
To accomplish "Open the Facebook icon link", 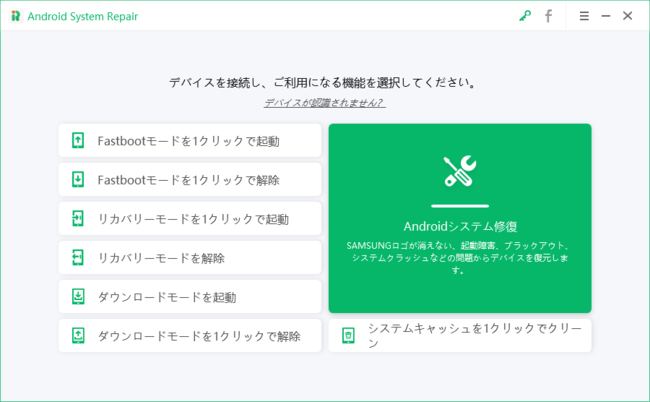I will pyautogui.click(x=548, y=16).
